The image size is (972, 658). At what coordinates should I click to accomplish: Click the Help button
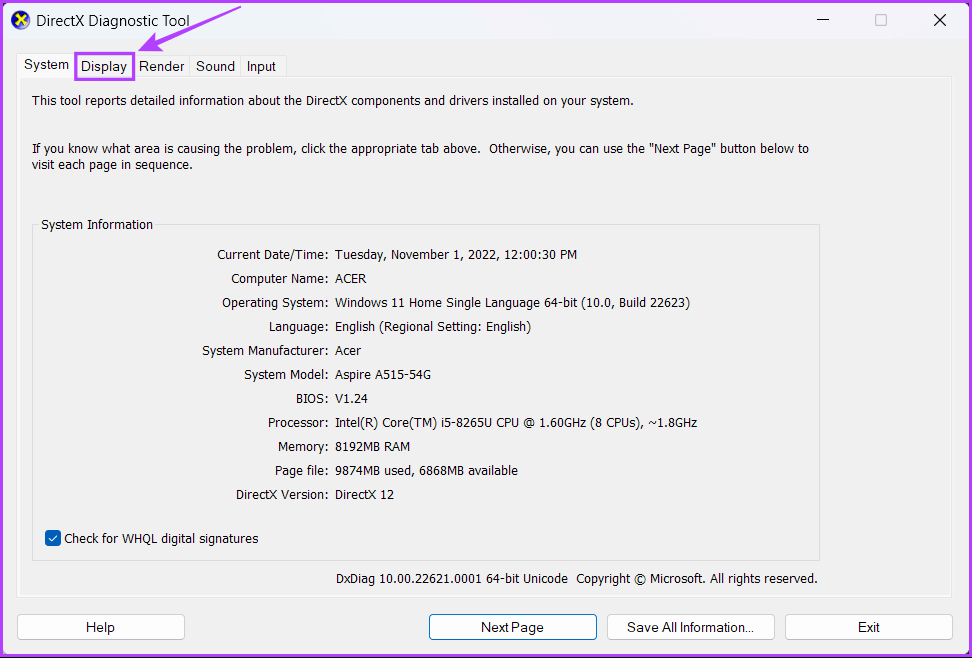coord(100,627)
